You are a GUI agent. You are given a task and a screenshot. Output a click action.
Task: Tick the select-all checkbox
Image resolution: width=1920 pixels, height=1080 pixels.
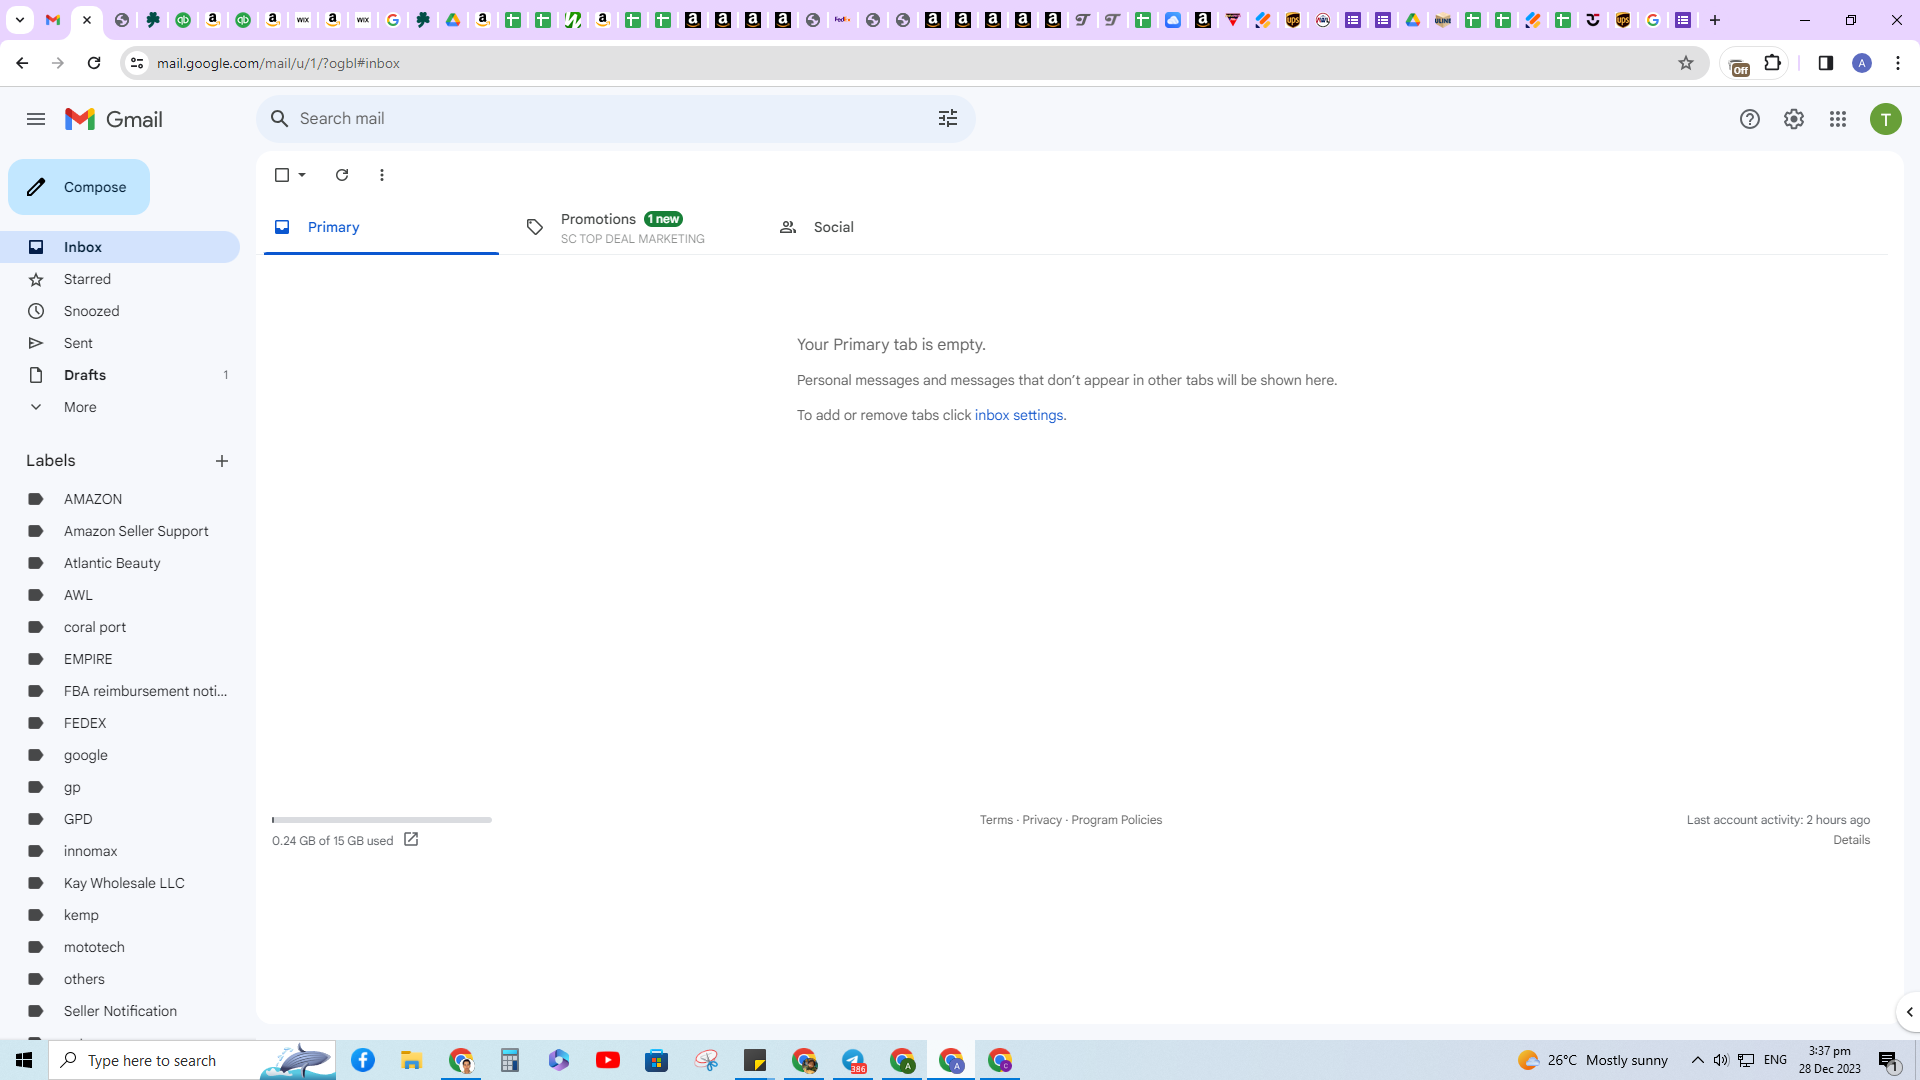282,175
